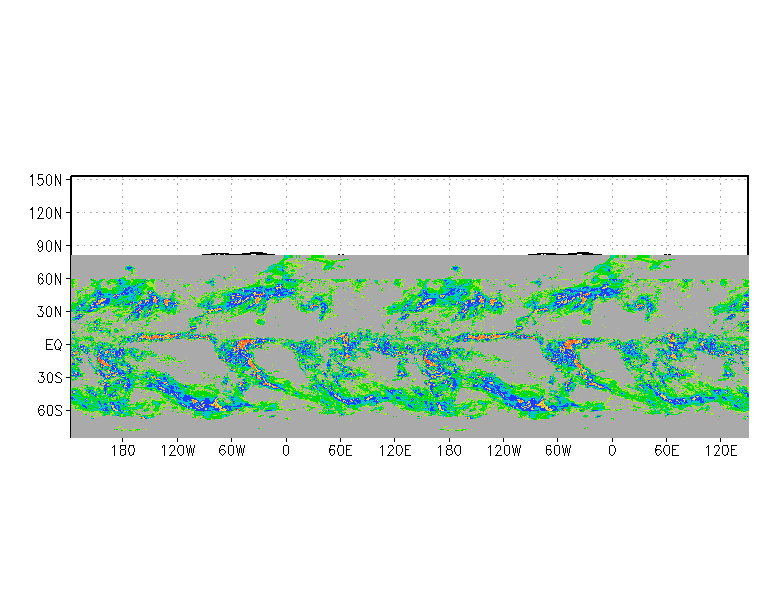Click the leftmost 120E longitude label
Screen dimensions: 784x612
394,451
